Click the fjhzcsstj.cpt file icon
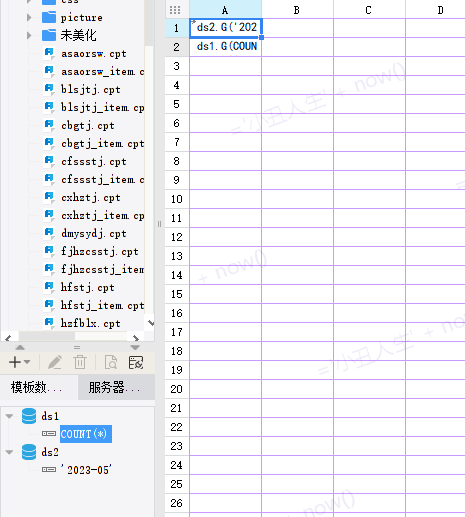 49,251
